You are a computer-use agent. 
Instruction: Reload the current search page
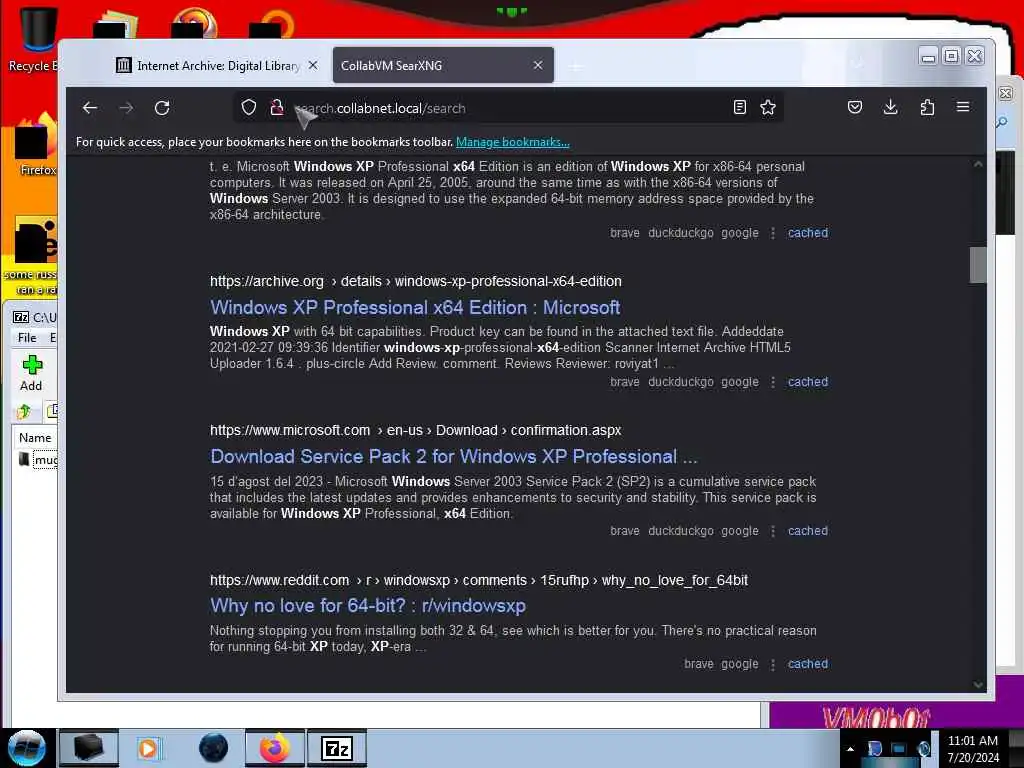pyautogui.click(x=162, y=108)
